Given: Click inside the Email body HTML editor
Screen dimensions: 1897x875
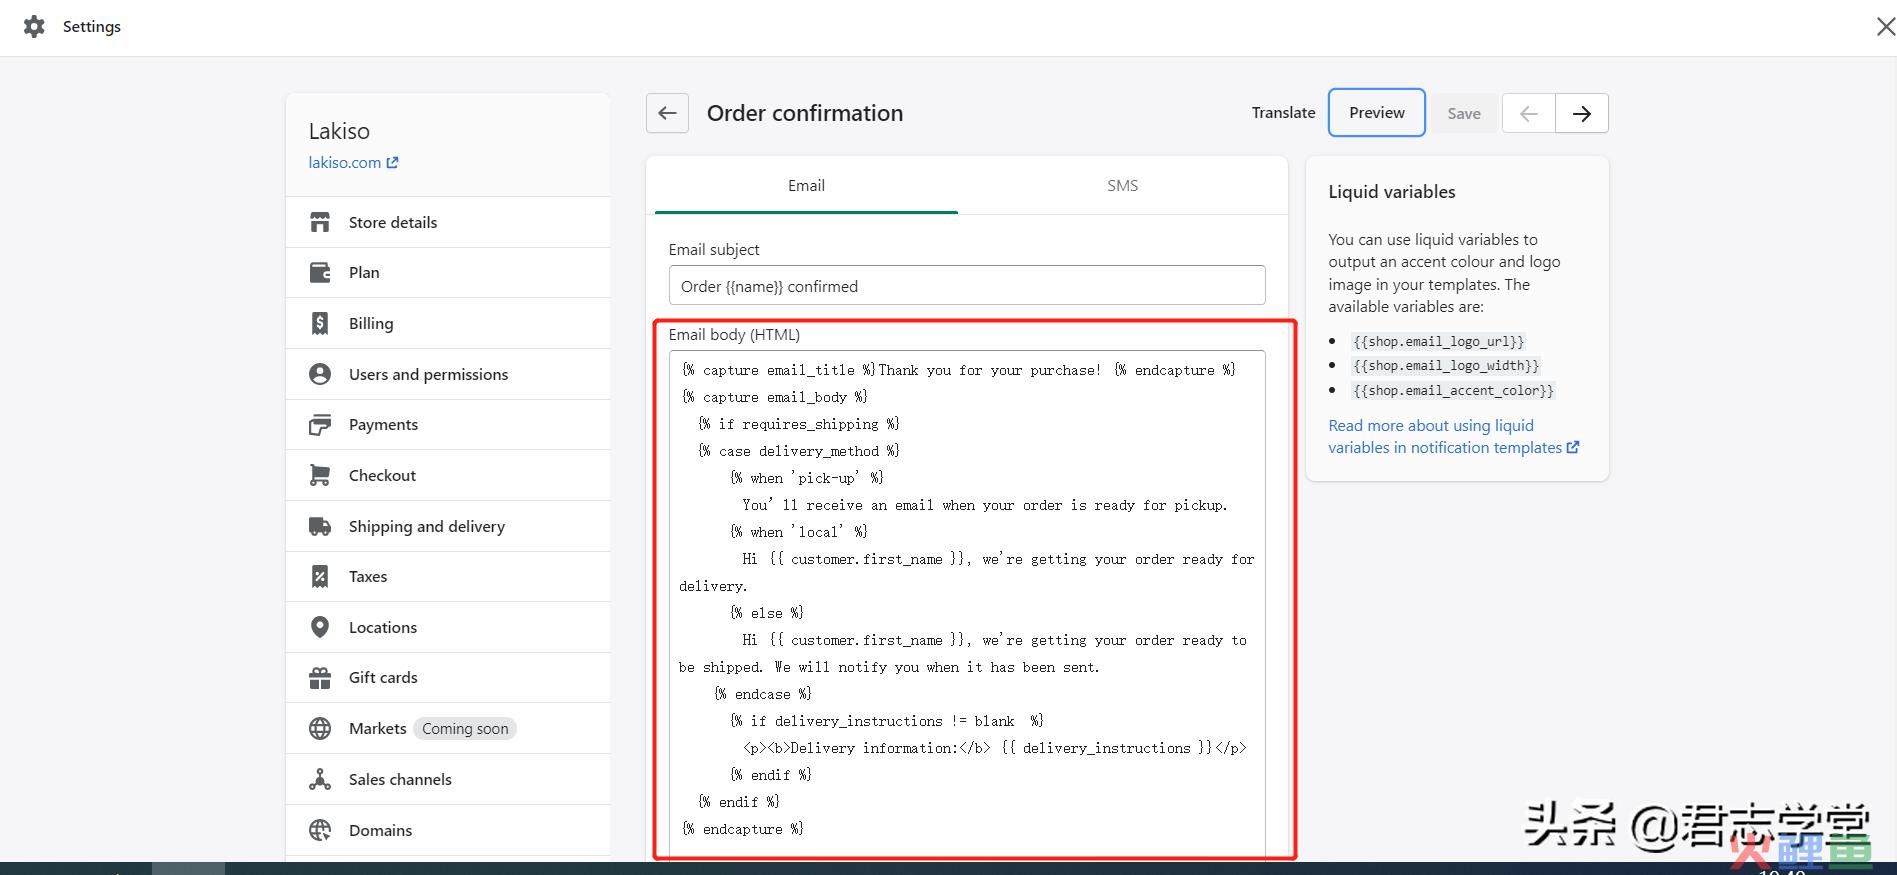Looking at the screenshot, I should click(967, 604).
